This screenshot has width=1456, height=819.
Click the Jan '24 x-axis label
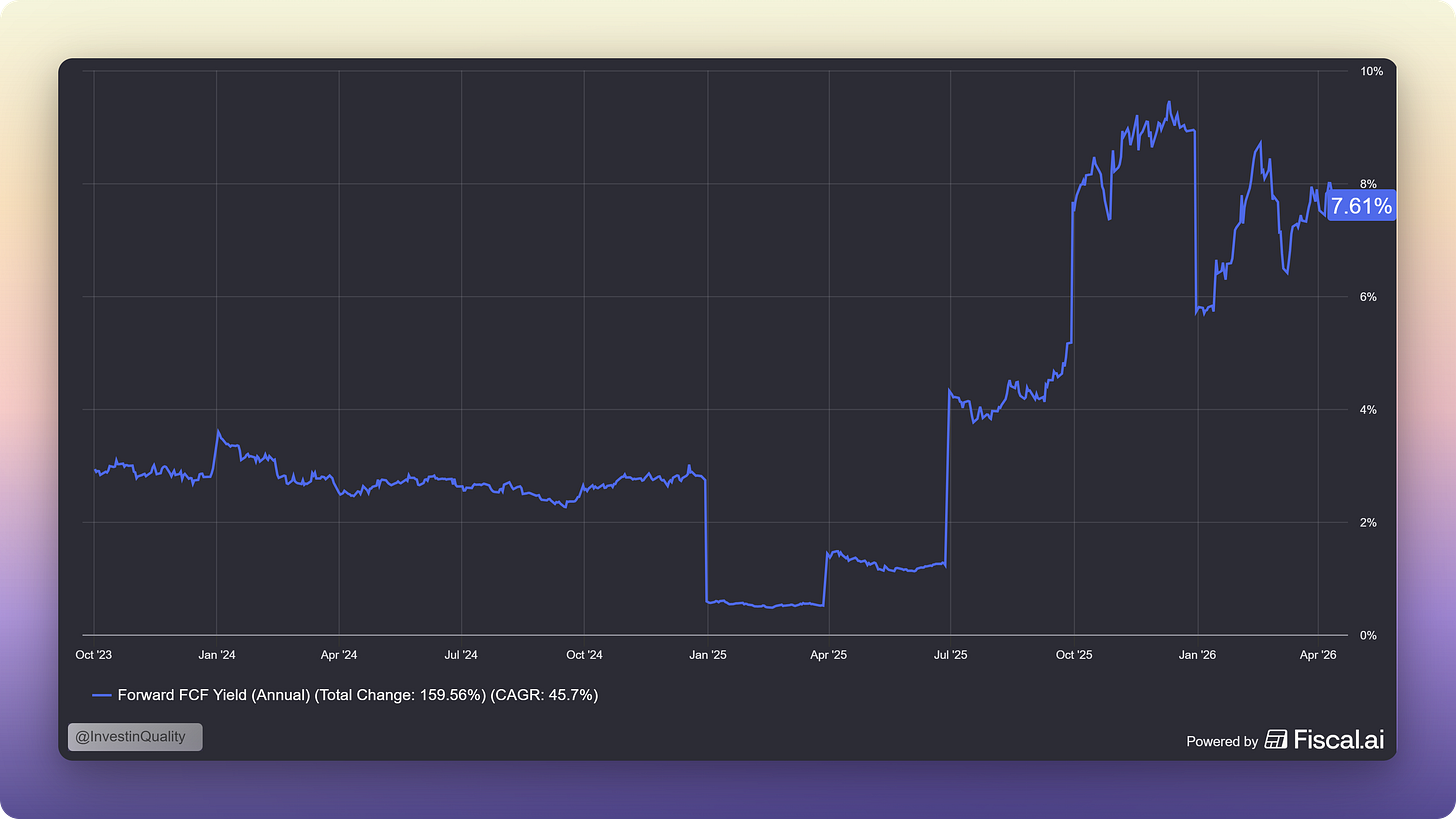click(216, 655)
